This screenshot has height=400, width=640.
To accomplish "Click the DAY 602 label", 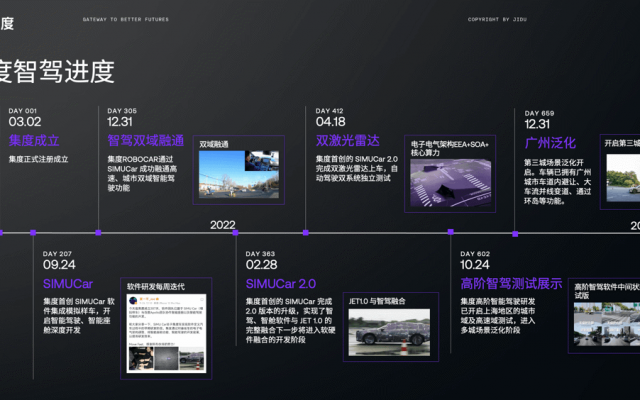I will click(x=475, y=253).
